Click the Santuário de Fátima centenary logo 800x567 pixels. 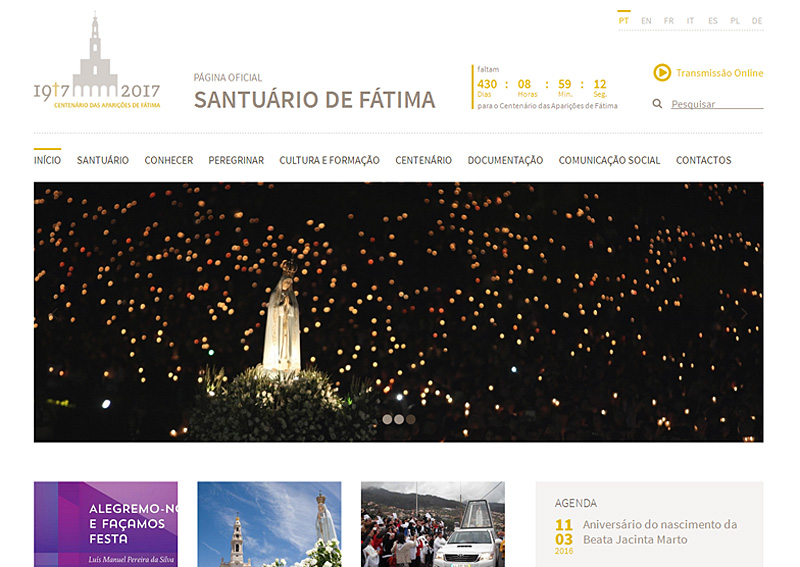[97, 60]
